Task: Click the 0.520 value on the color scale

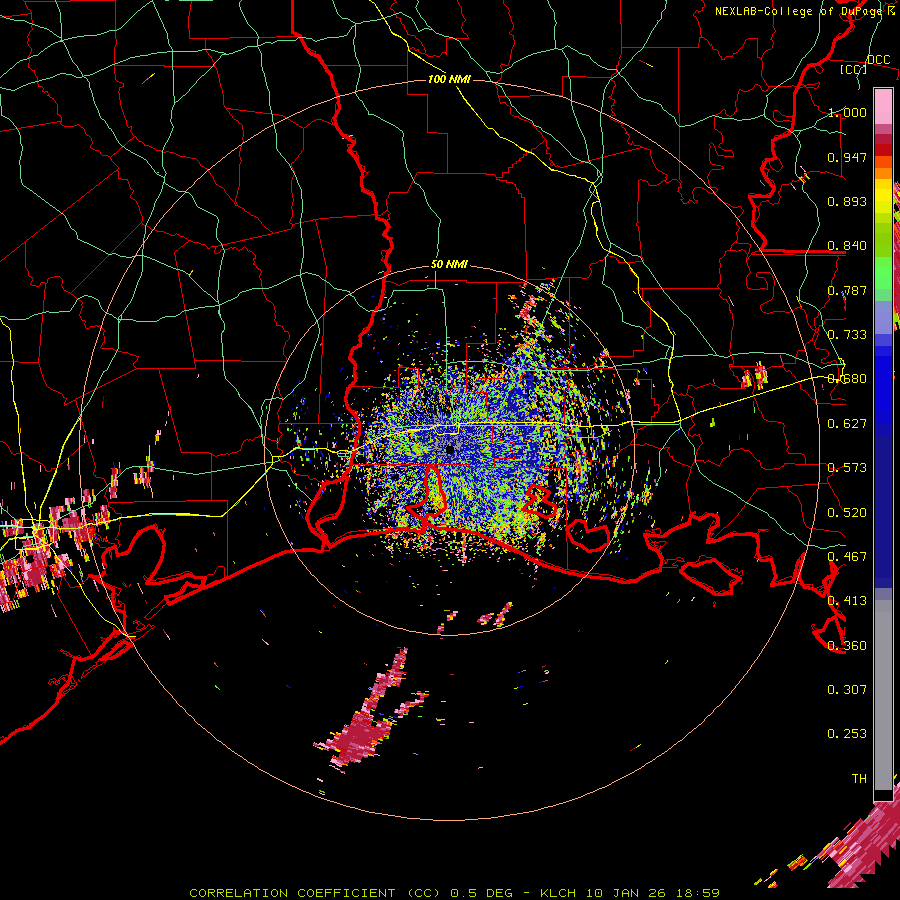Action: coord(847,512)
